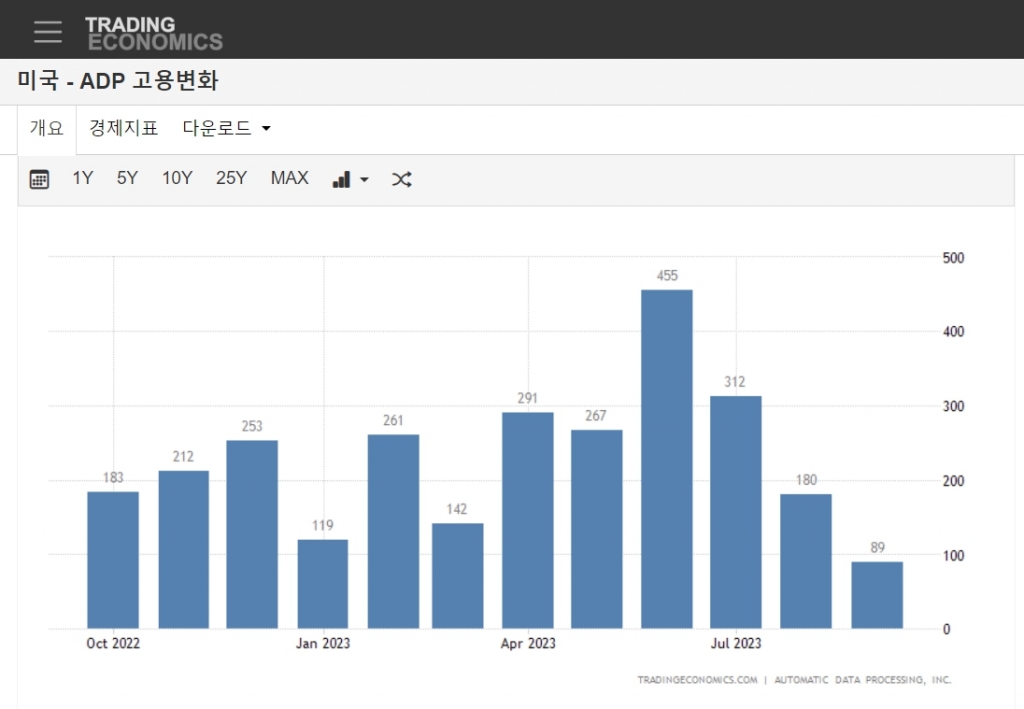
Task: Click the TRADINGECONOMICS.COM source credit
Action: tap(697, 680)
